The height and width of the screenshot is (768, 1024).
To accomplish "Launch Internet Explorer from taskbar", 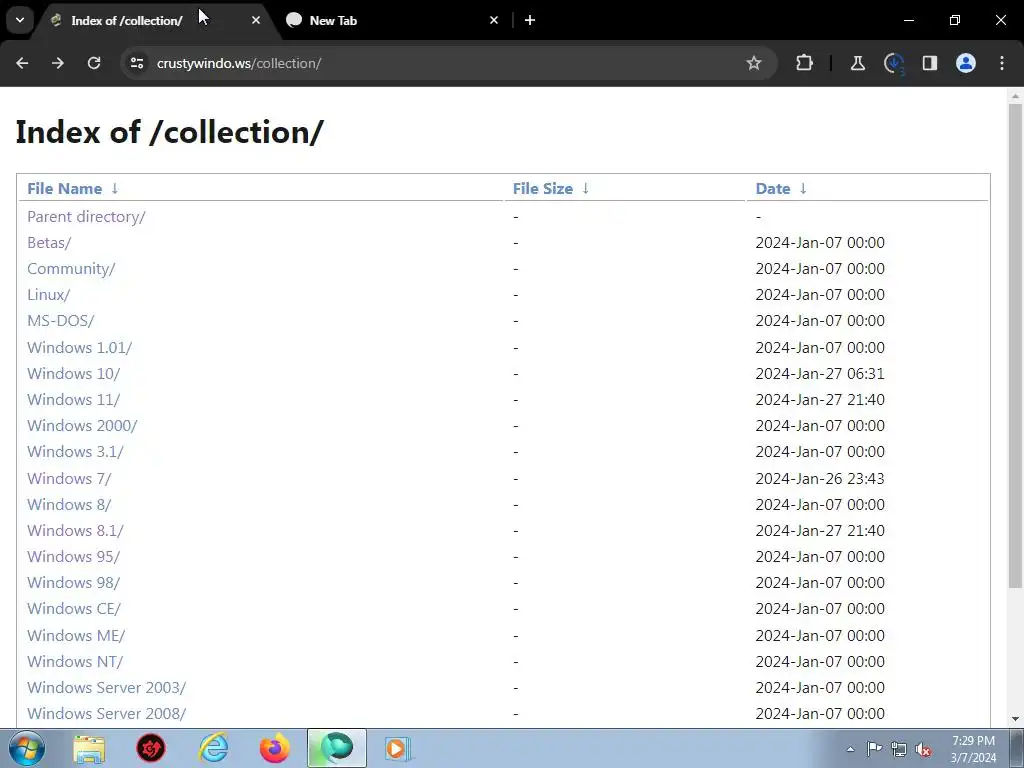I will coord(214,748).
